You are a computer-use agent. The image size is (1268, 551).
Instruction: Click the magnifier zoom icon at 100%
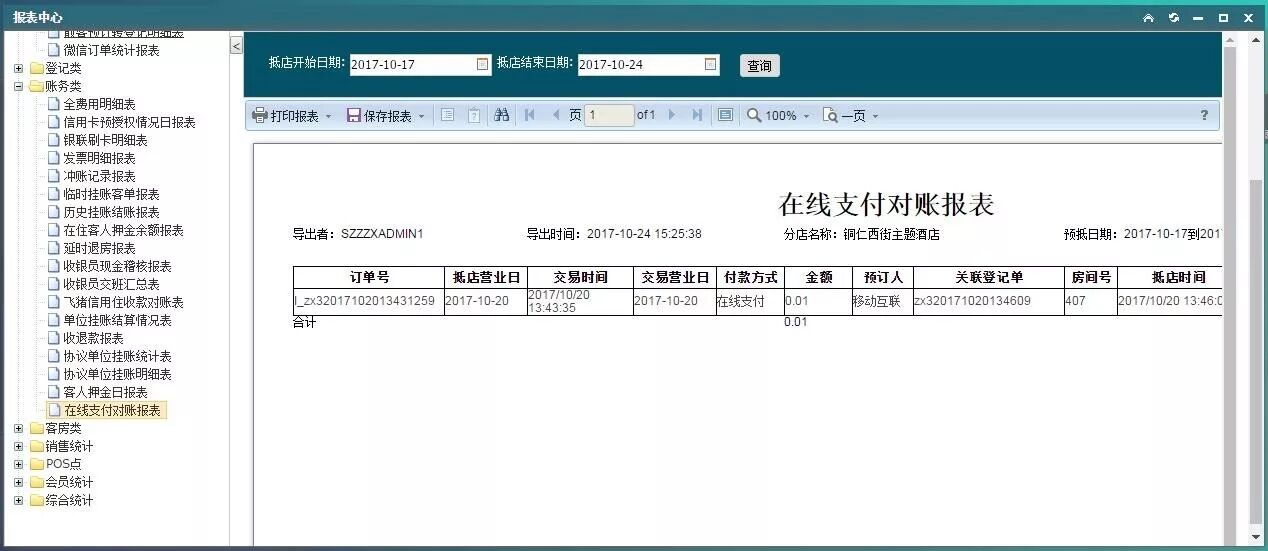[x=754, y=115]
